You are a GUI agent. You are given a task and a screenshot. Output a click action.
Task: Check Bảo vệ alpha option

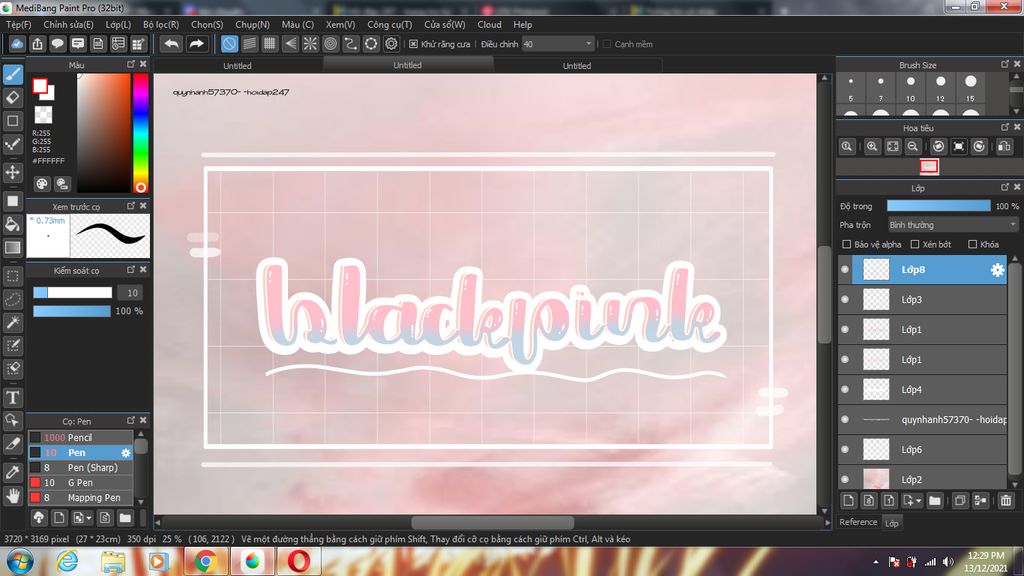tap(847, 244)
